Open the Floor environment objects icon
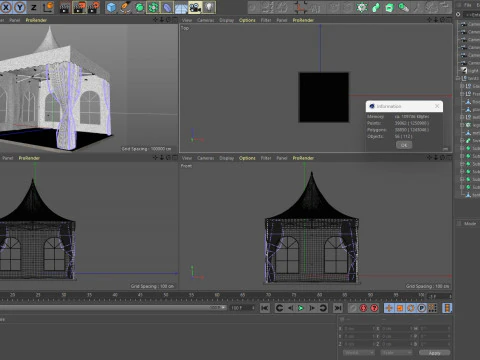Viewport: 480px width, 360px height. click(181, 7)
